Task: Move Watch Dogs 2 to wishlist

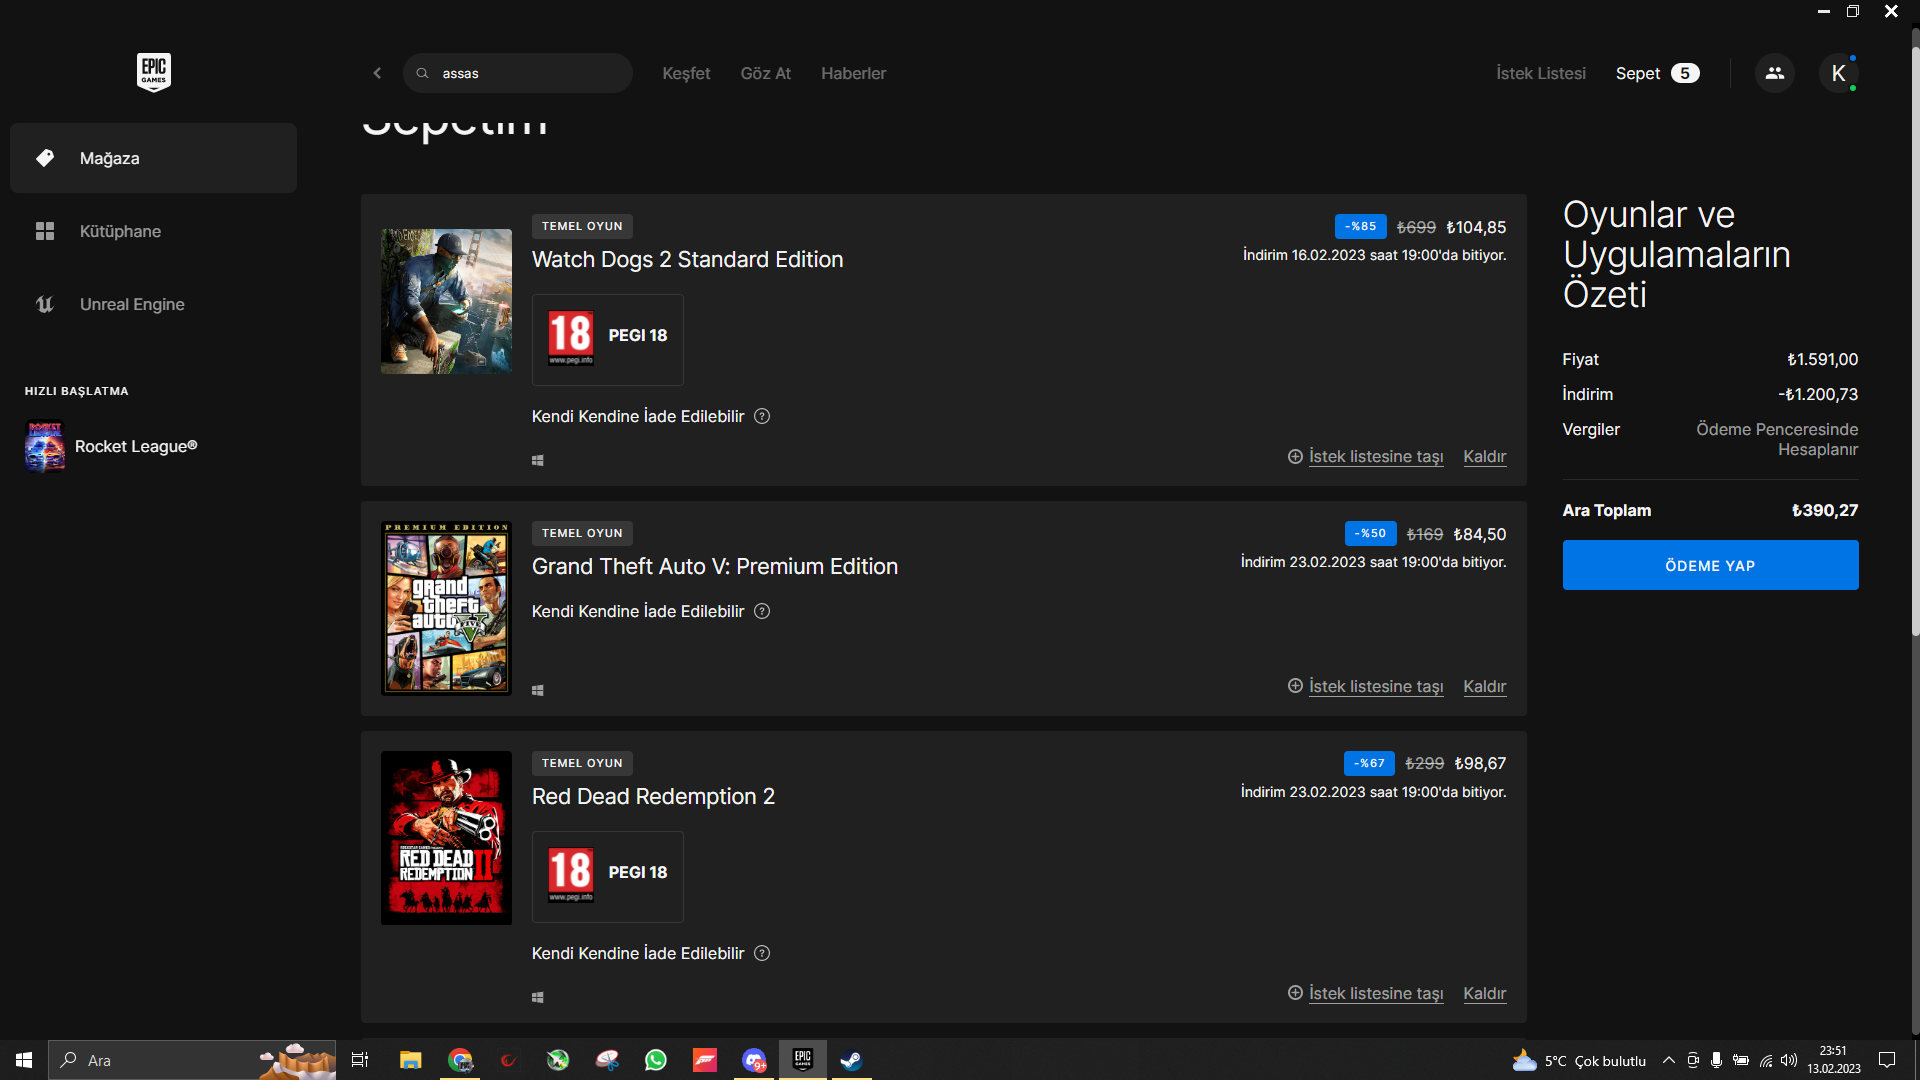Action: pos(1375,456)
